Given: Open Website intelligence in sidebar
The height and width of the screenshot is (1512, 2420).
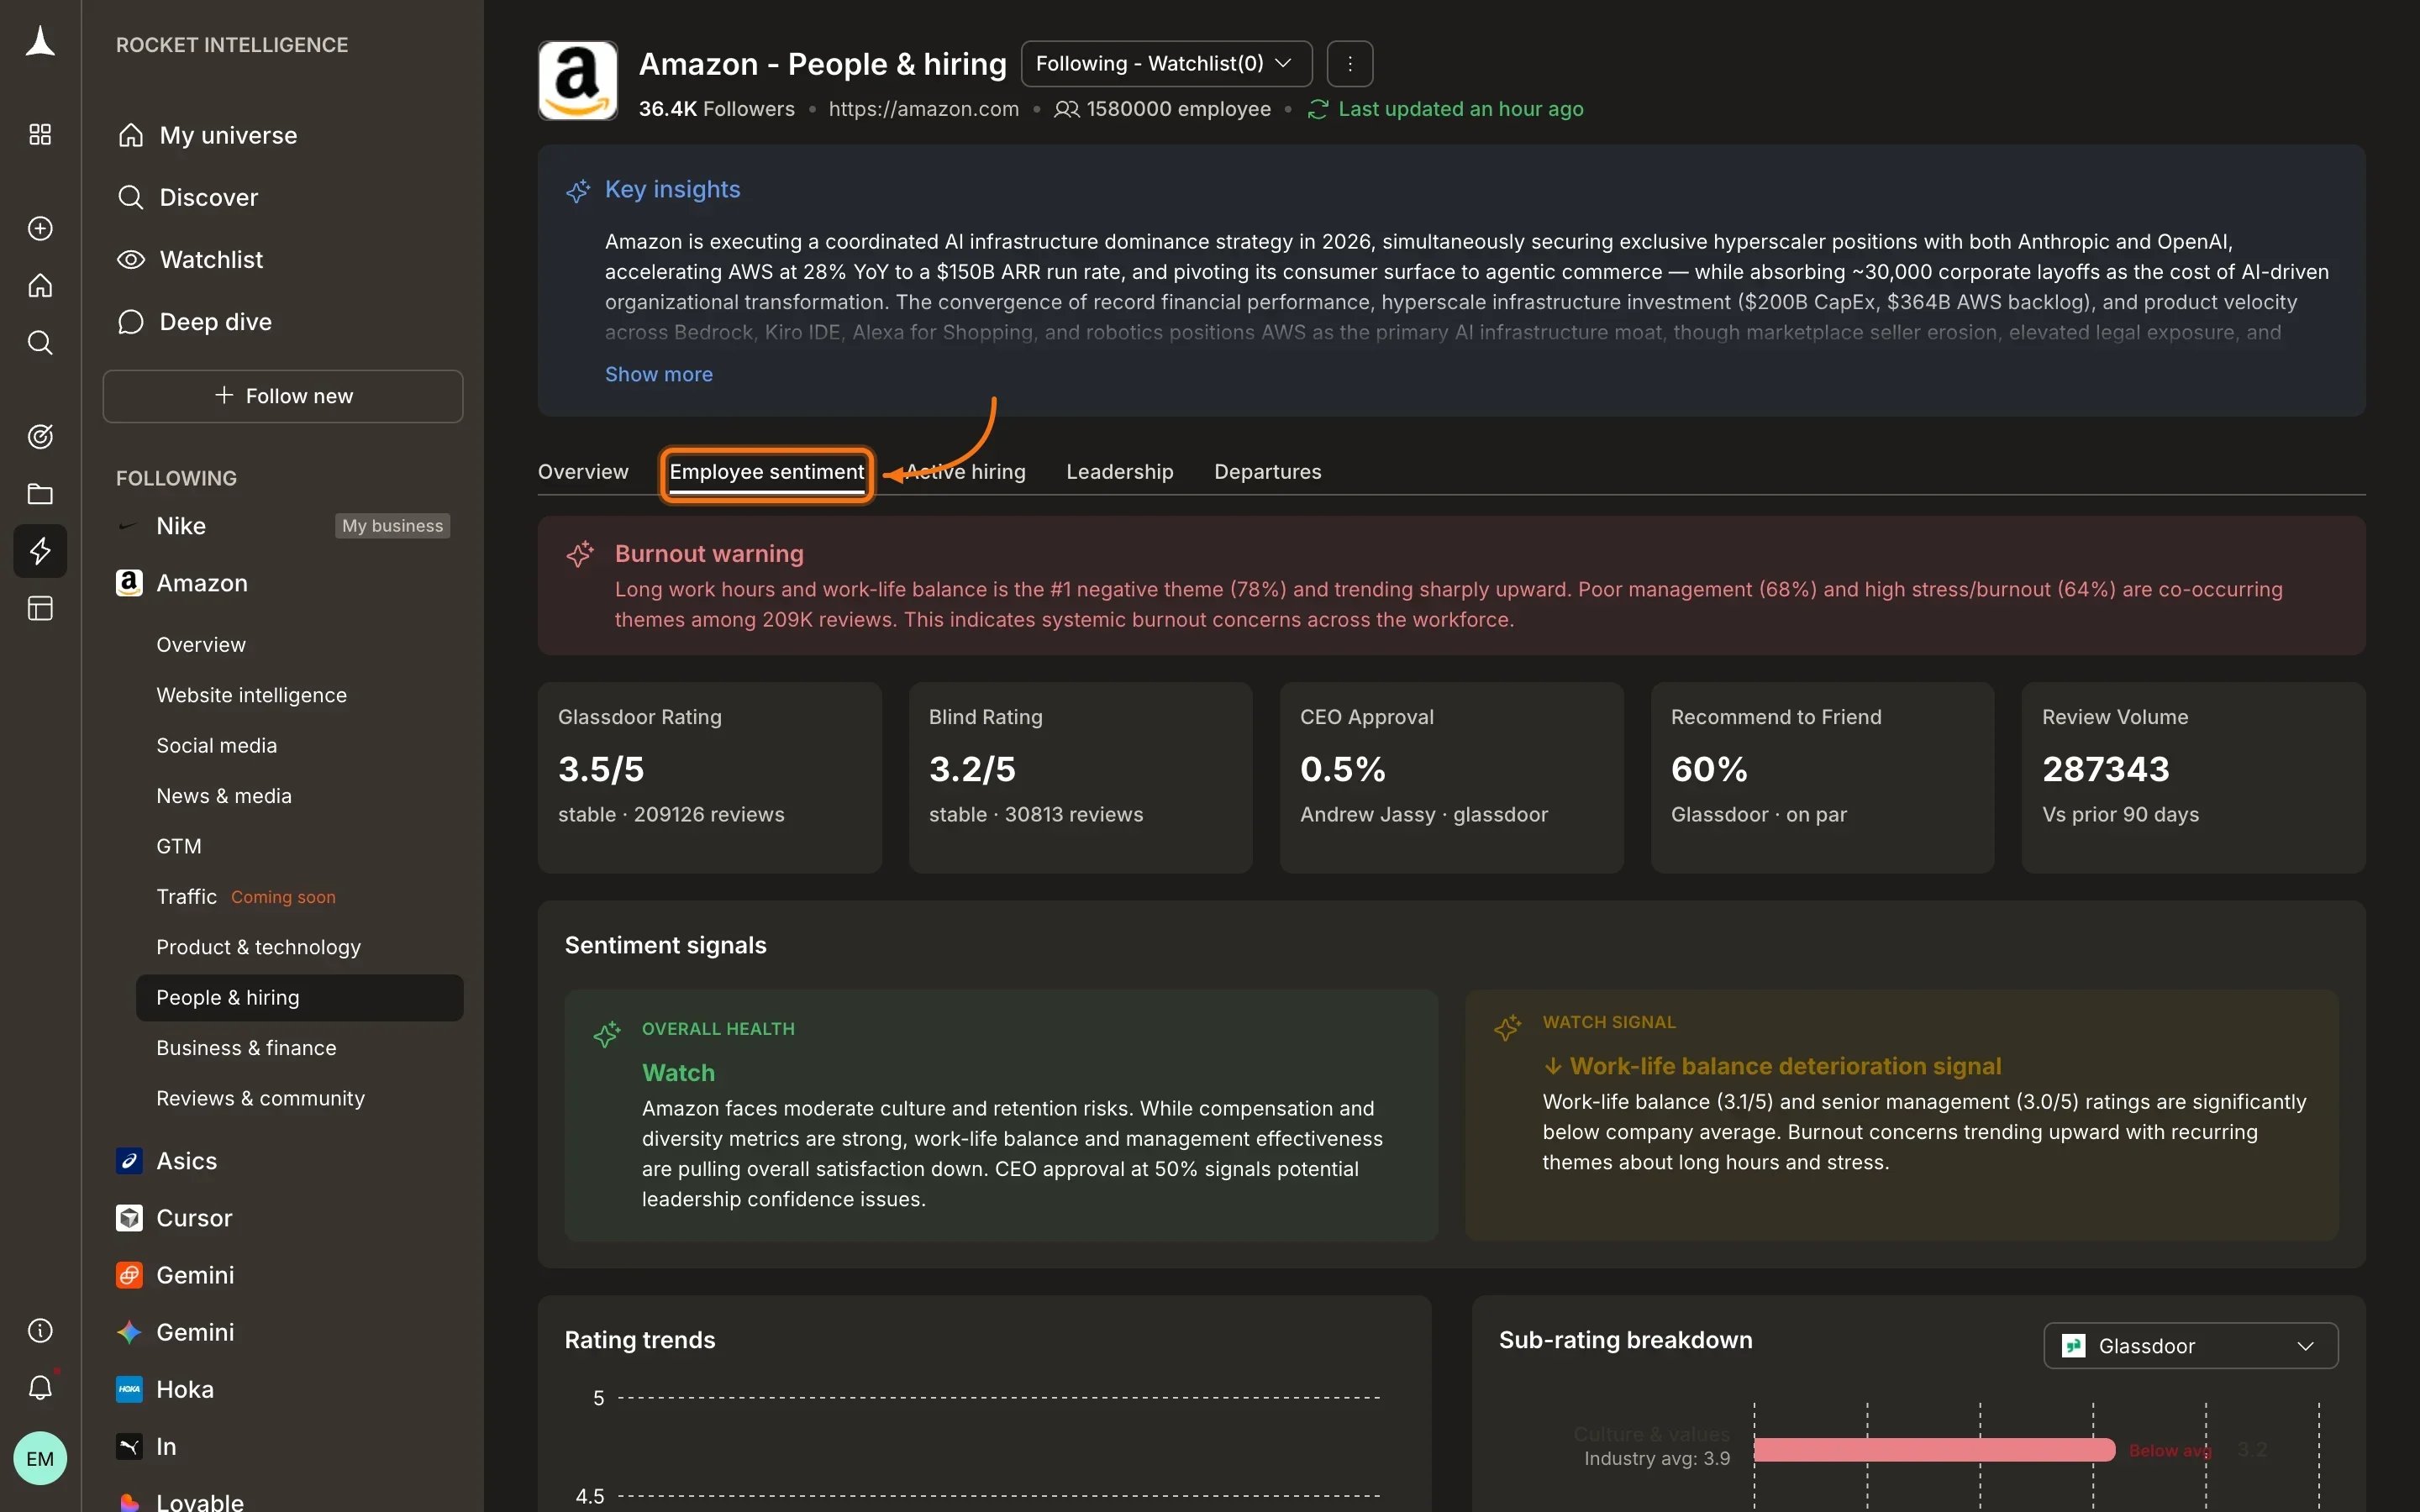Looking at the screenshot, I should pos(252,695).
